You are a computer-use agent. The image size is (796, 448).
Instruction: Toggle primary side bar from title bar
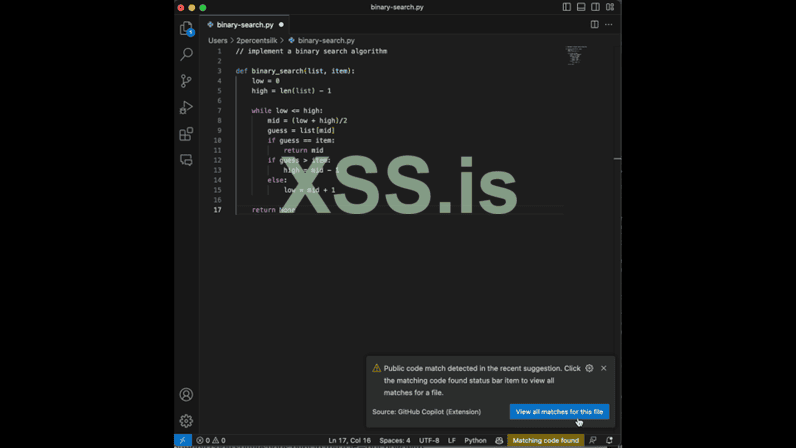(567, 7)
